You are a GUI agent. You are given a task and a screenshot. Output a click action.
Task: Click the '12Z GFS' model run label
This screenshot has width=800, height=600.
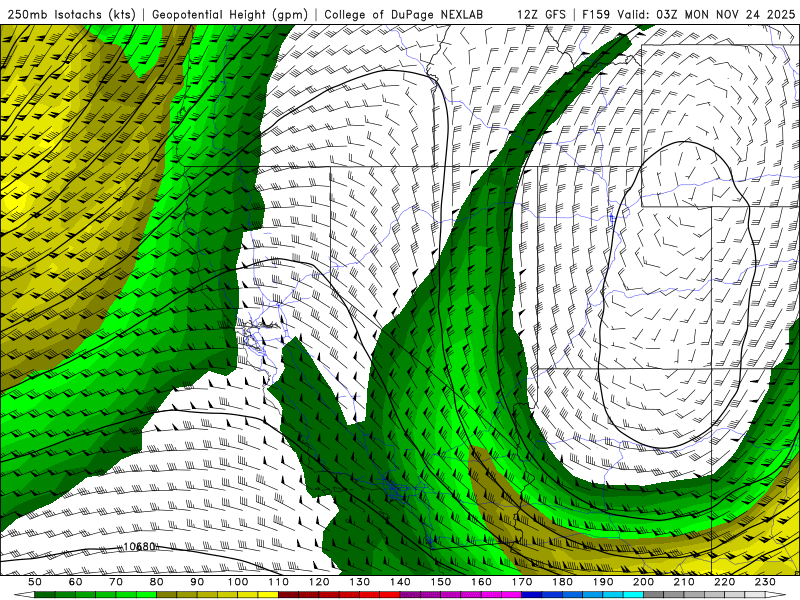(541, 14)
